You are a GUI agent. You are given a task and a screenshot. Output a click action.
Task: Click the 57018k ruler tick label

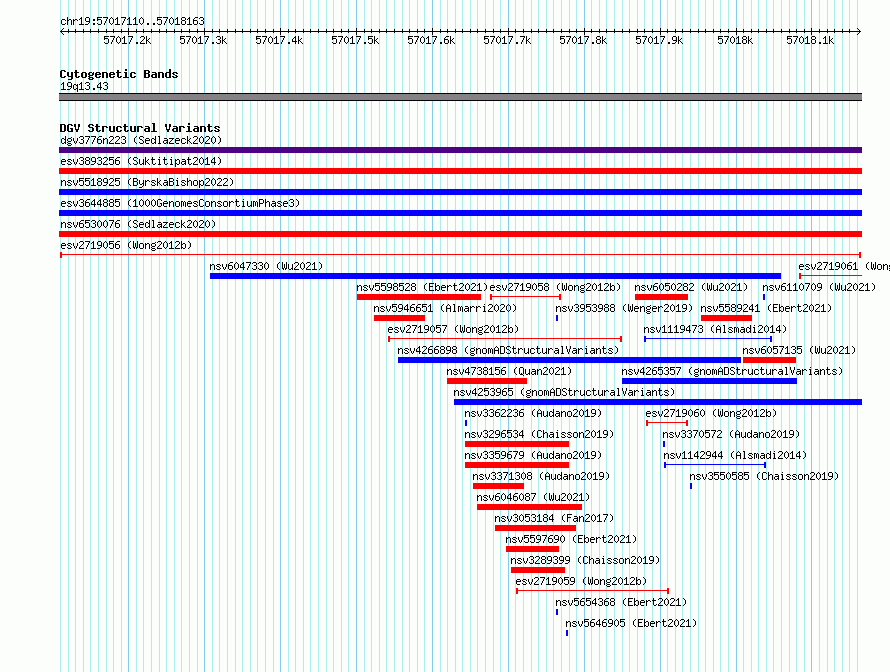tap(735, 40)
